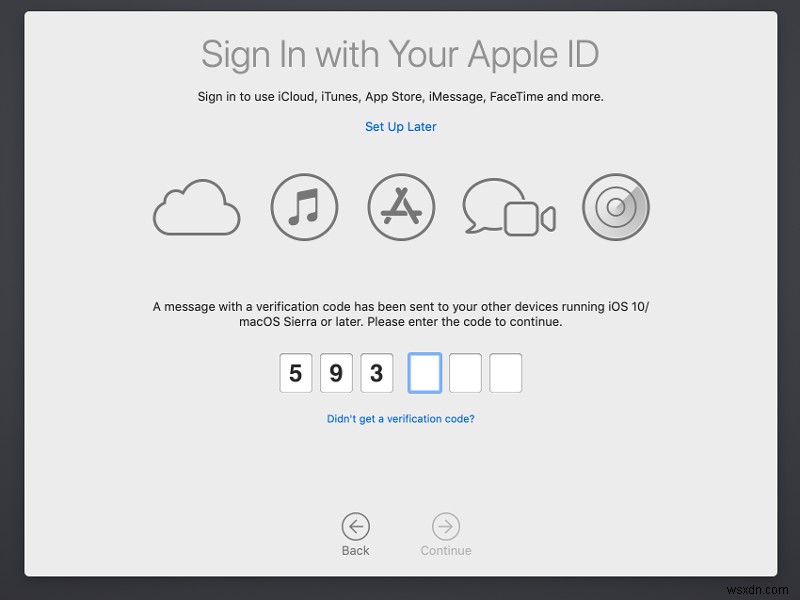Click the iMessage and FaceTime icon

point(509,207)
